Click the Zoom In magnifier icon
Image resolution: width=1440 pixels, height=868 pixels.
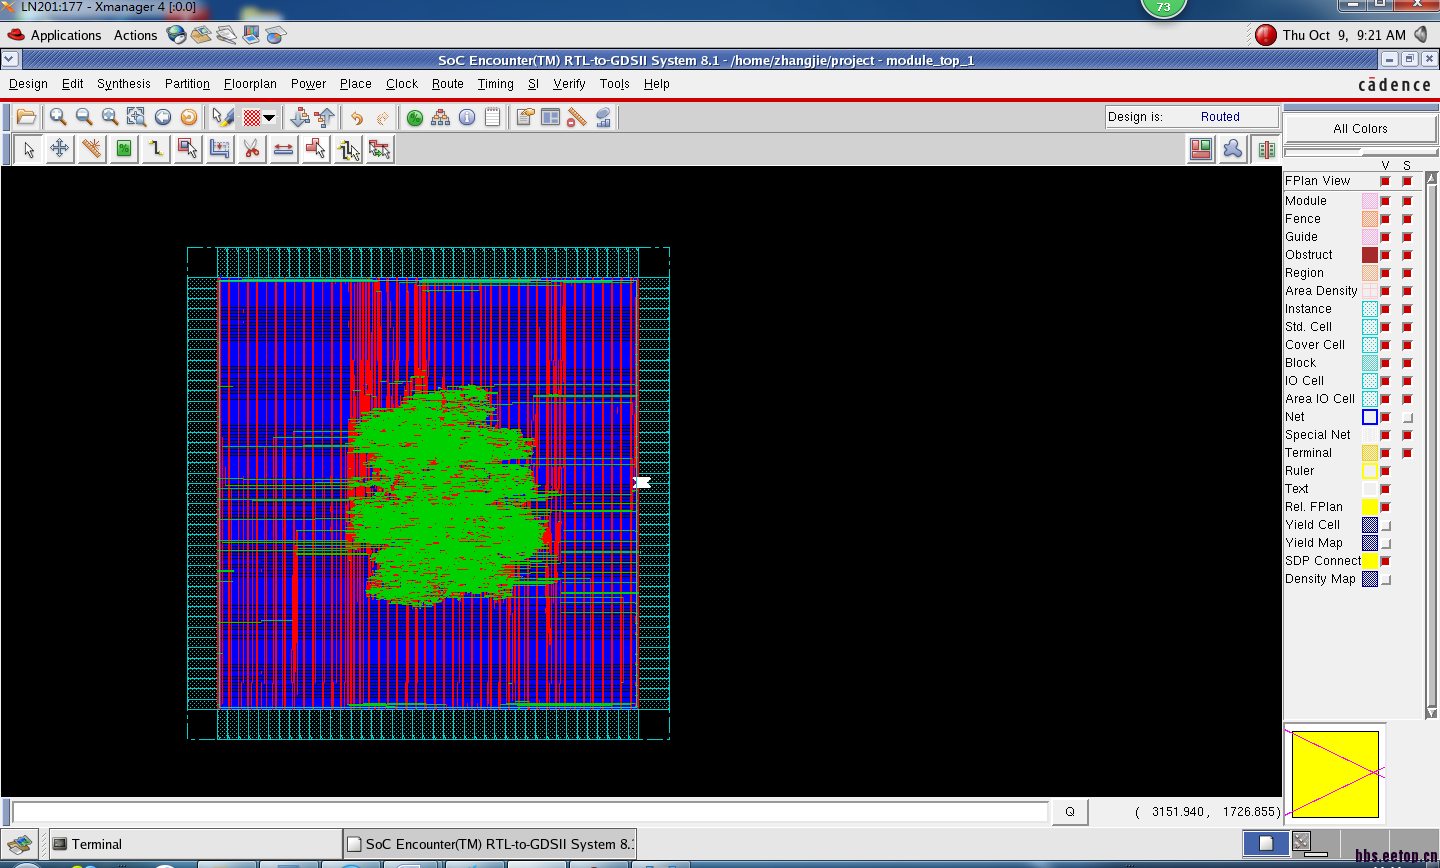click(58, 117)
